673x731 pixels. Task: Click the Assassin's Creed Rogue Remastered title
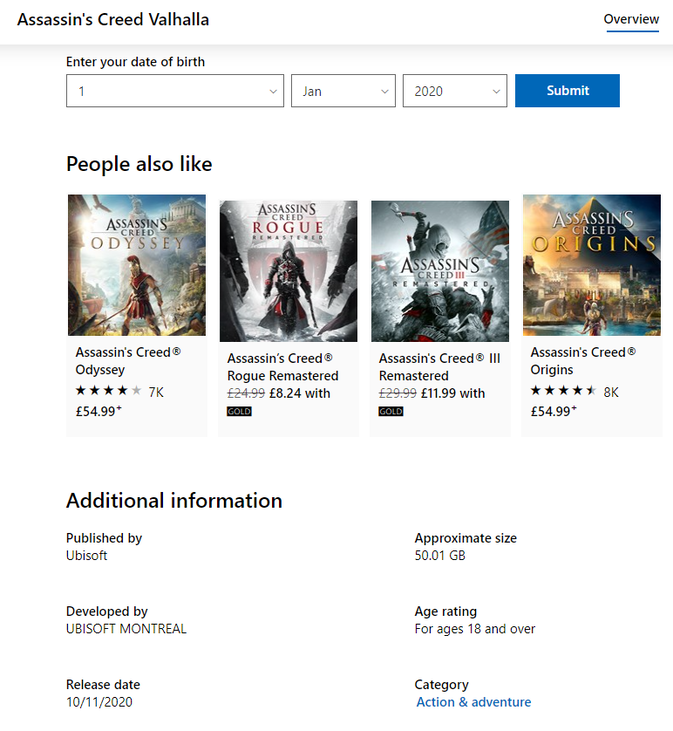[x=283, y=367]
